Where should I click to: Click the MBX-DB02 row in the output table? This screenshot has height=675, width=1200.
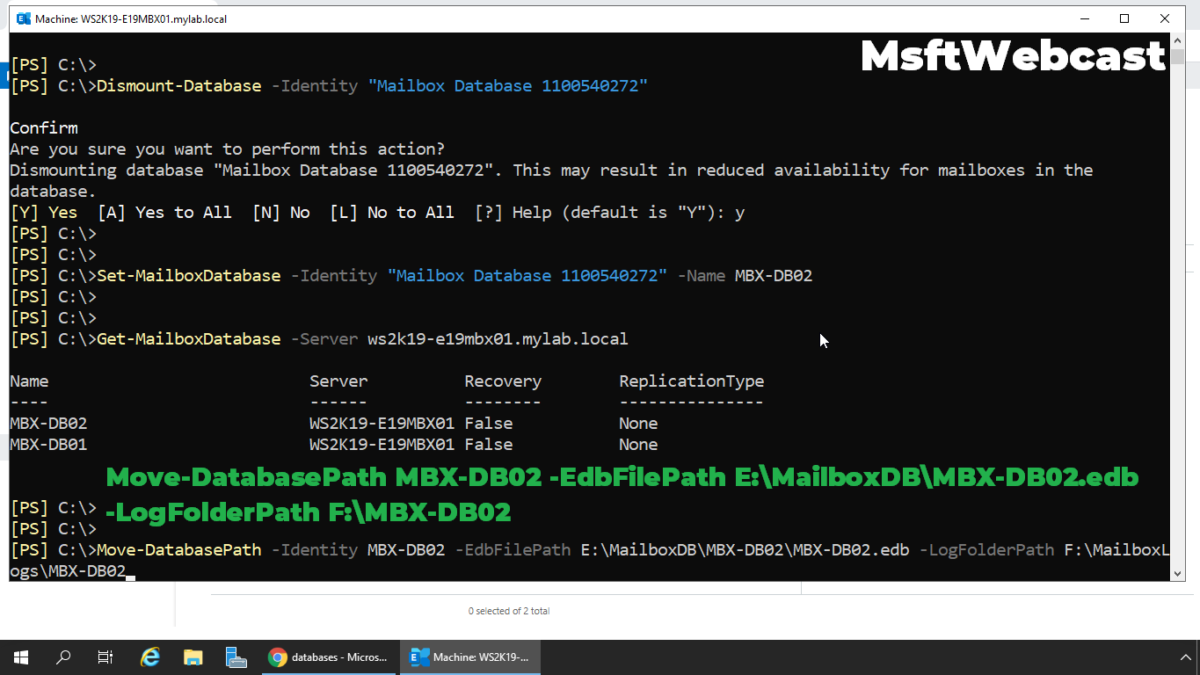49,423
